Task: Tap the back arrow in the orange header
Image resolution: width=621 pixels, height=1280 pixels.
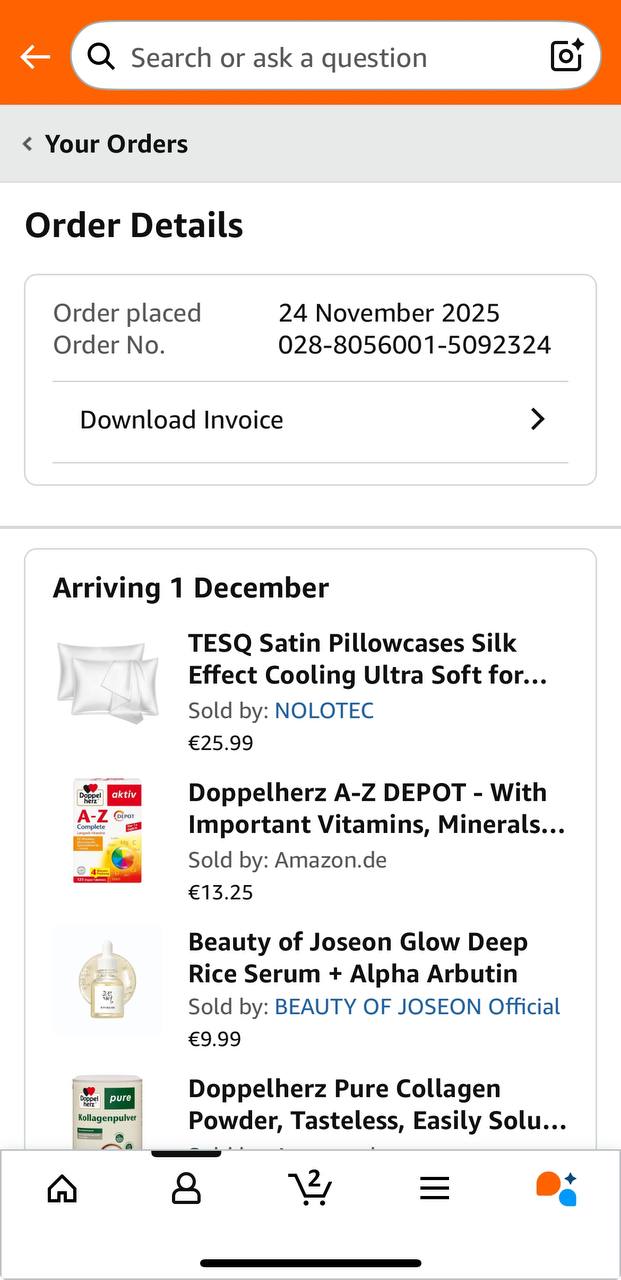Action: pyautogui.click(x=35, y=57)
